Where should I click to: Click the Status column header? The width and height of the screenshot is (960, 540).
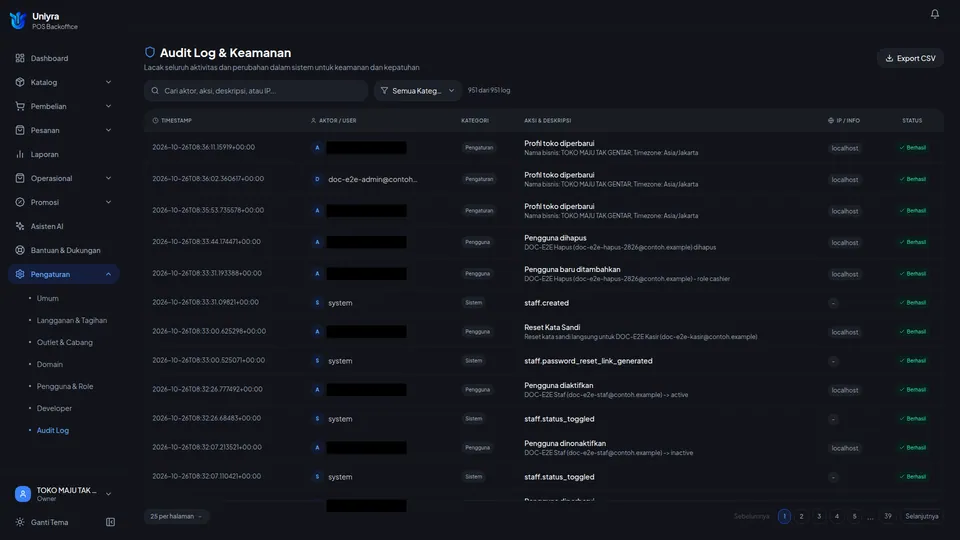(x=912, y=121)
